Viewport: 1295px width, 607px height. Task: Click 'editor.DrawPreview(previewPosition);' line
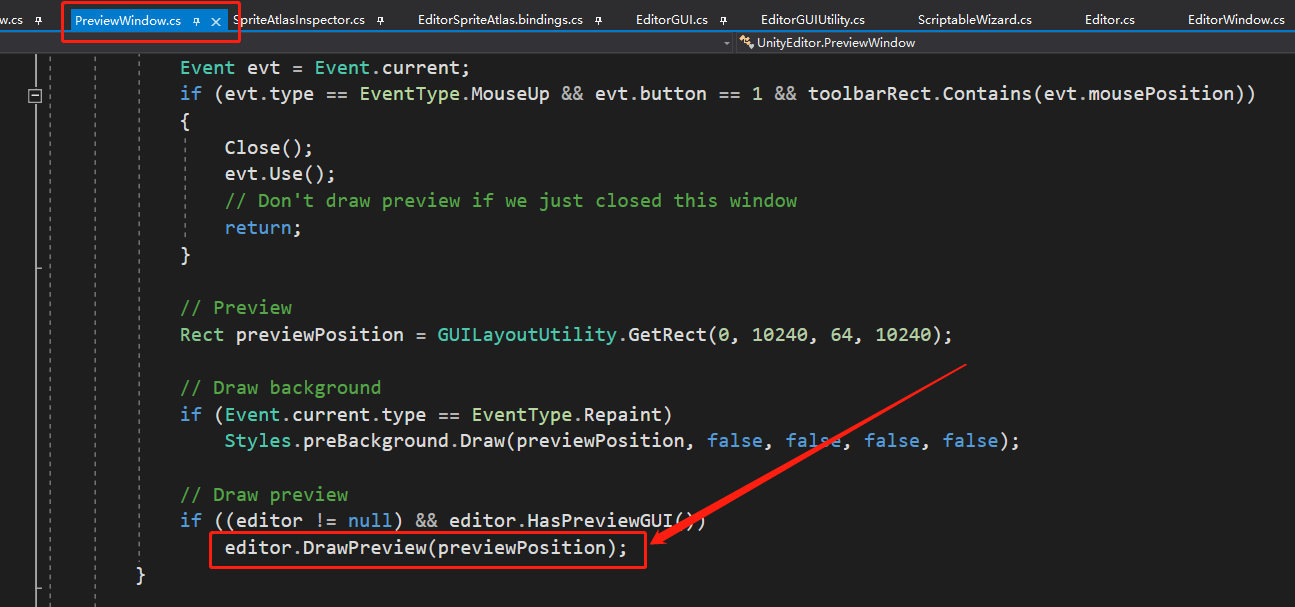pos(426,548)
